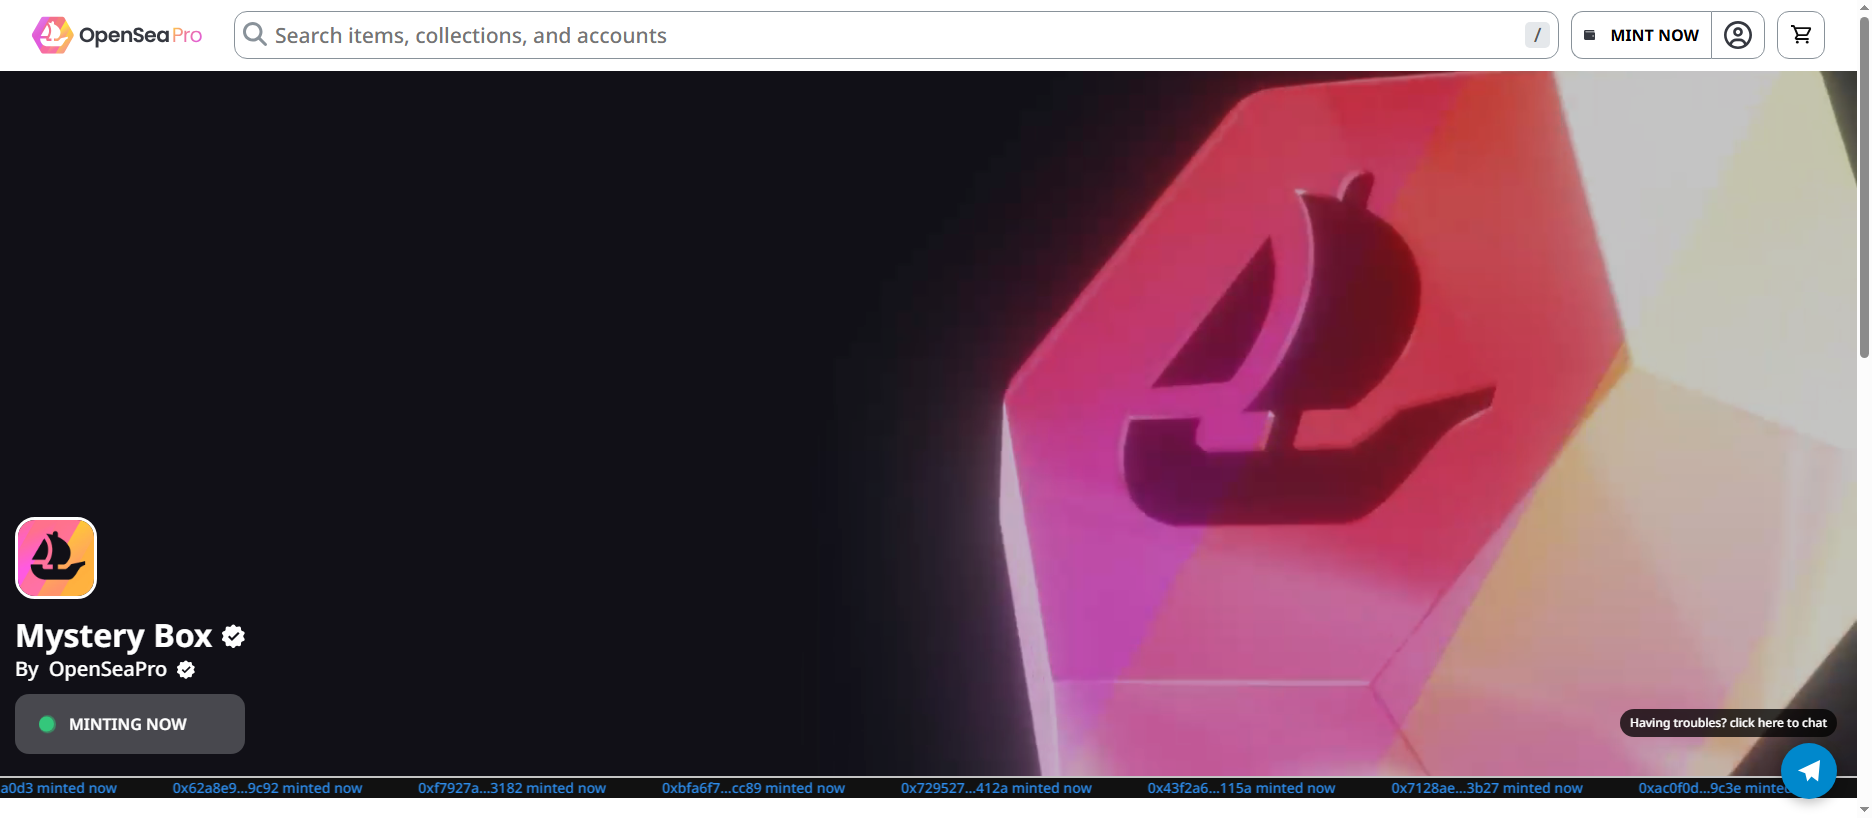Screen dimensions: 1872x818
Task: Click the MINTING NOW status button
Action: (130, 724)
